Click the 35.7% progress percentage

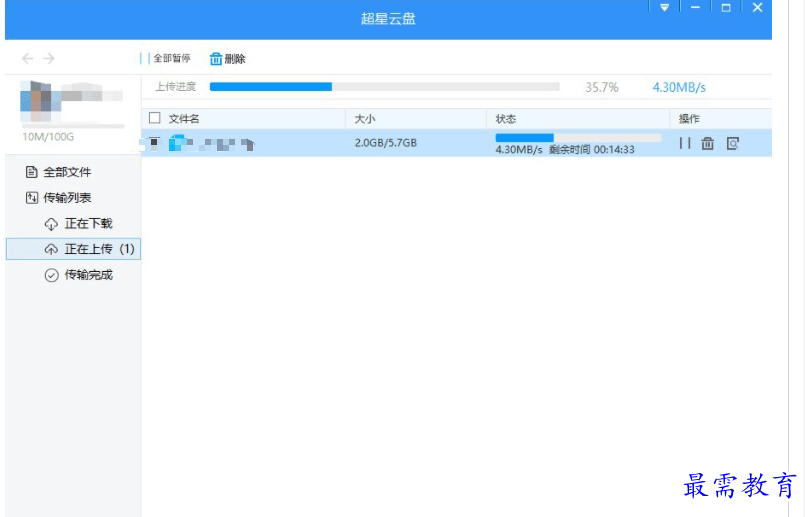click(602, 87)
